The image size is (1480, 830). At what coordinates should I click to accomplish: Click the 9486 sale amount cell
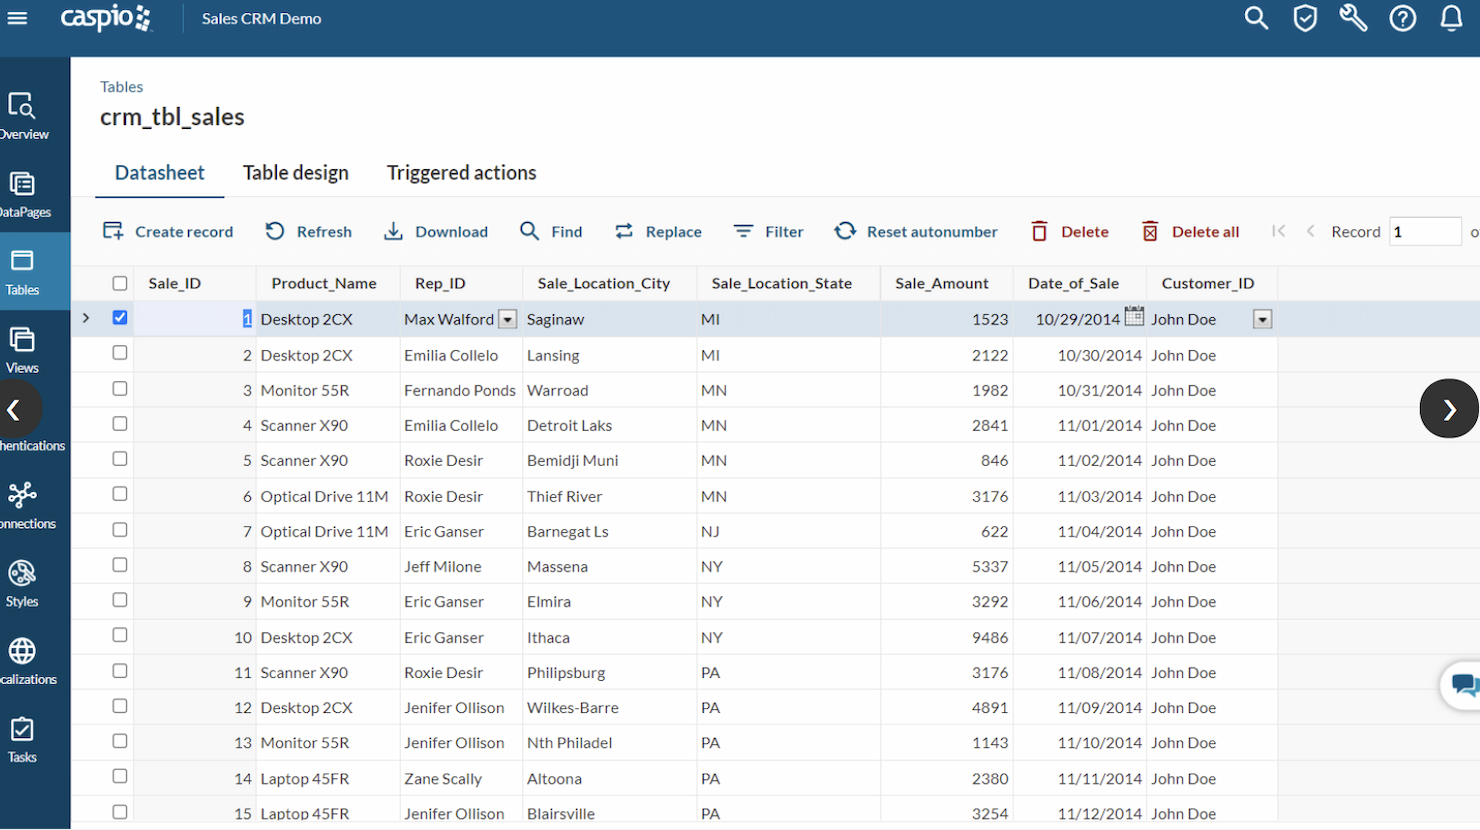[947, 637]
